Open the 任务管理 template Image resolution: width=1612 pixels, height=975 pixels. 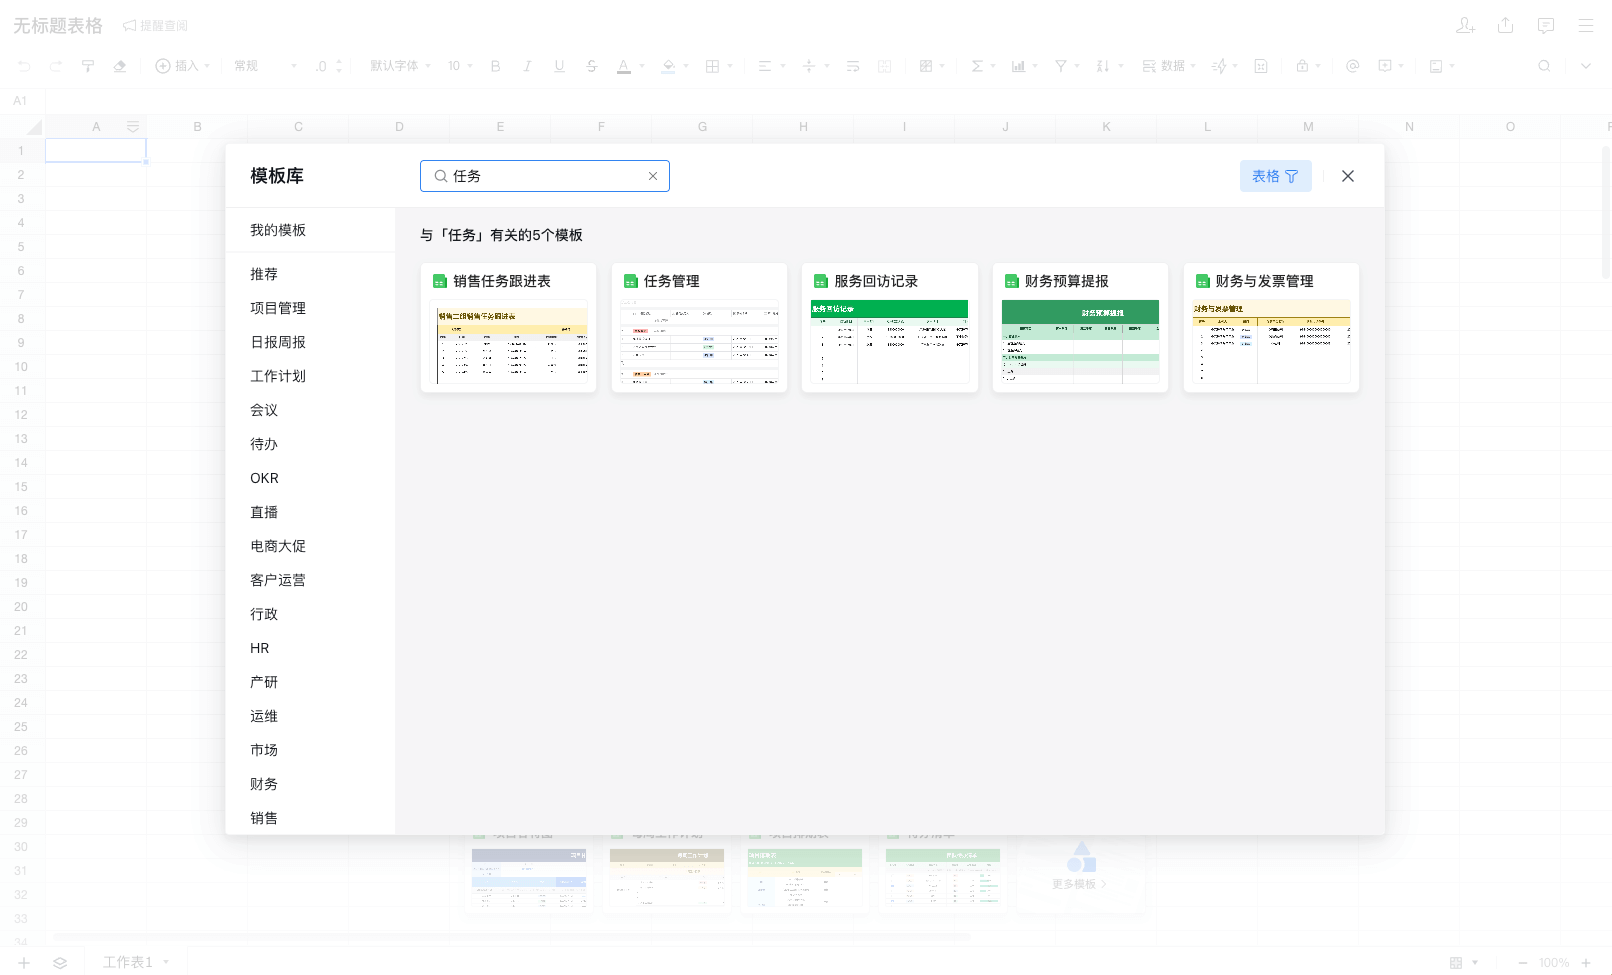(699, 328)
